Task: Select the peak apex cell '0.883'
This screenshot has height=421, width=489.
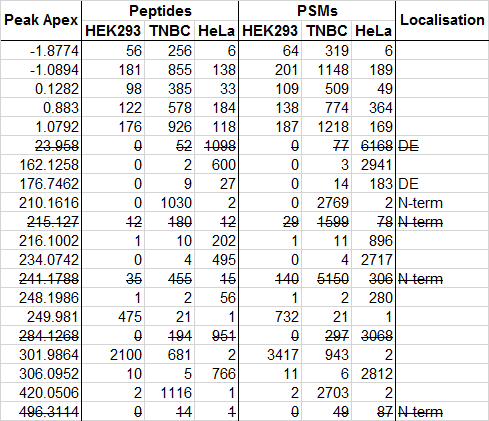Action: tap(41, 108)
